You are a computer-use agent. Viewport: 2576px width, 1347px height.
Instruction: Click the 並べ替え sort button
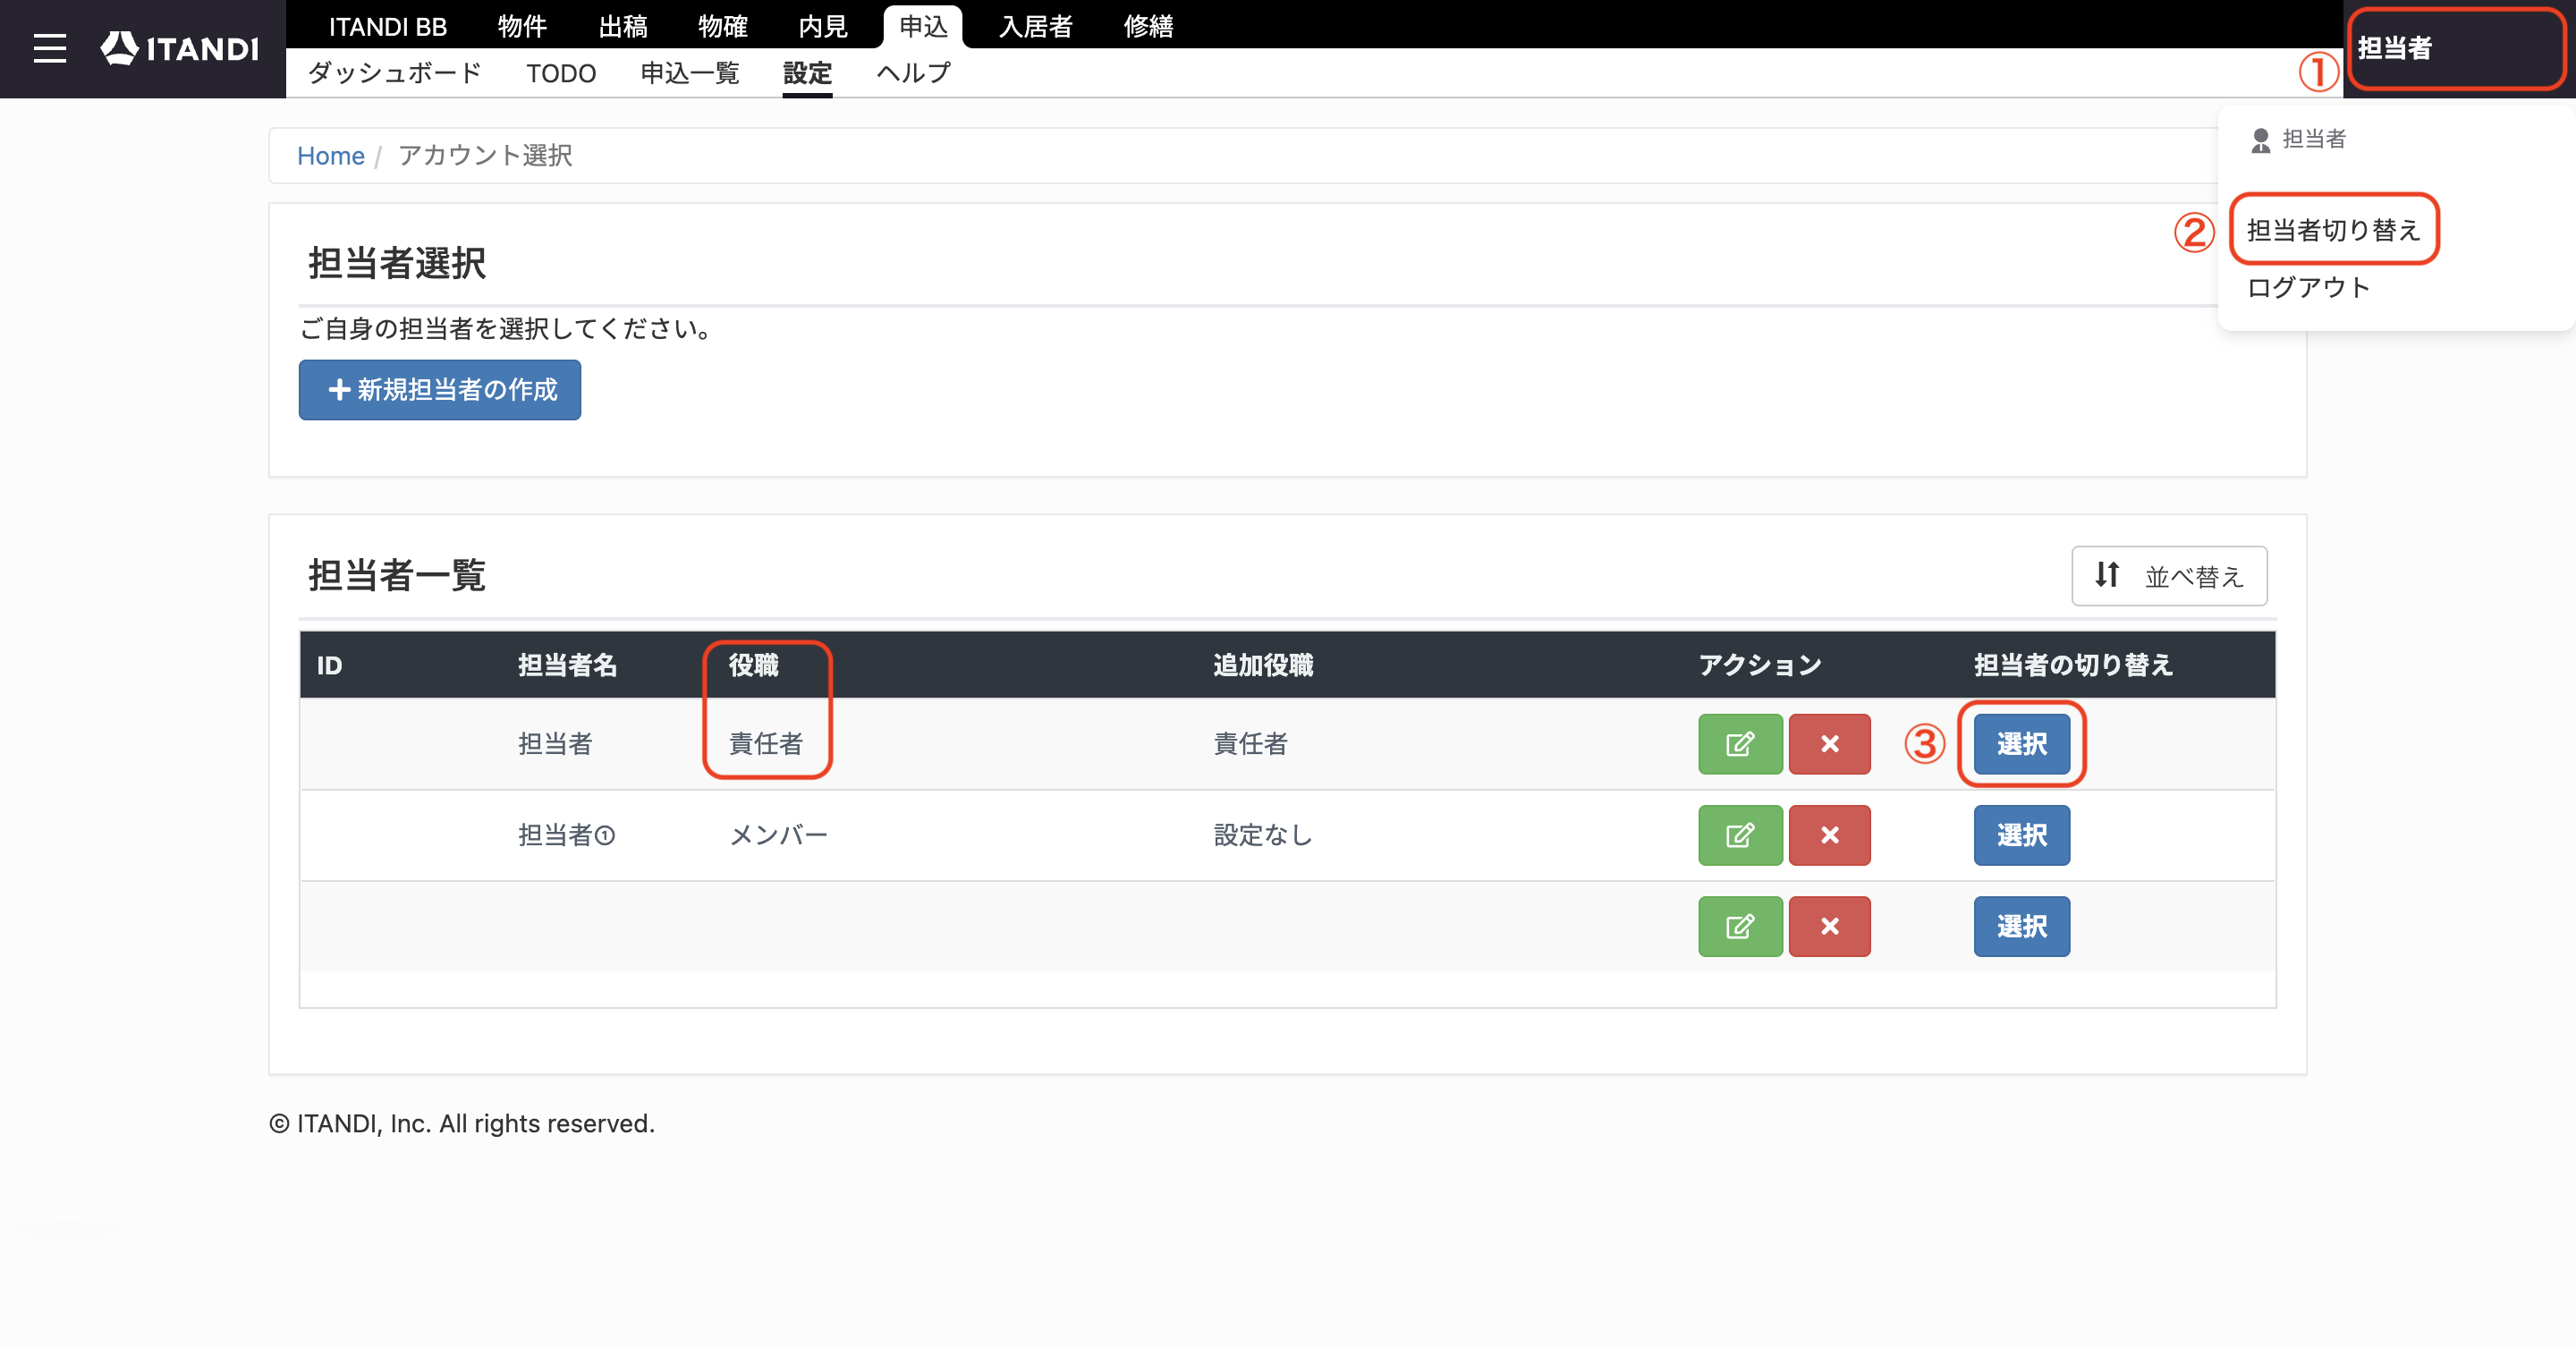click(x=2169, y=576)
